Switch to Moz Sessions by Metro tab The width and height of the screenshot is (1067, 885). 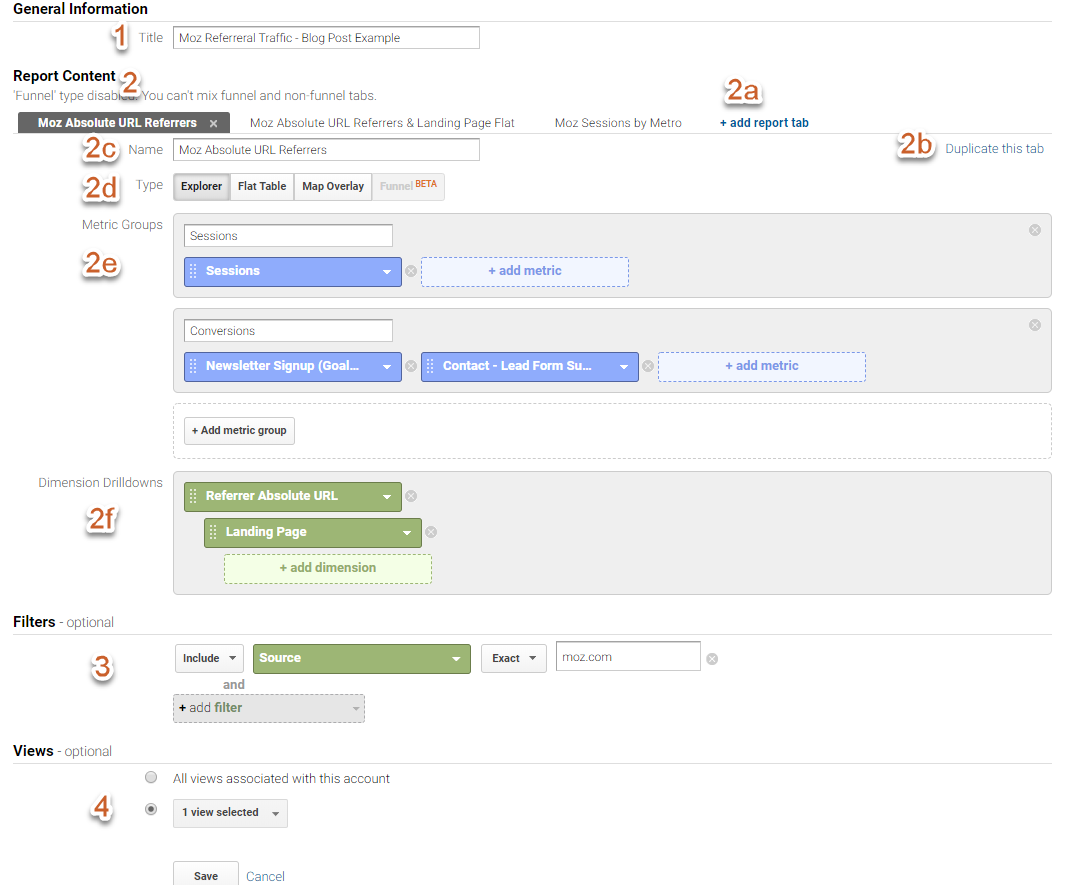coord(618,123)
